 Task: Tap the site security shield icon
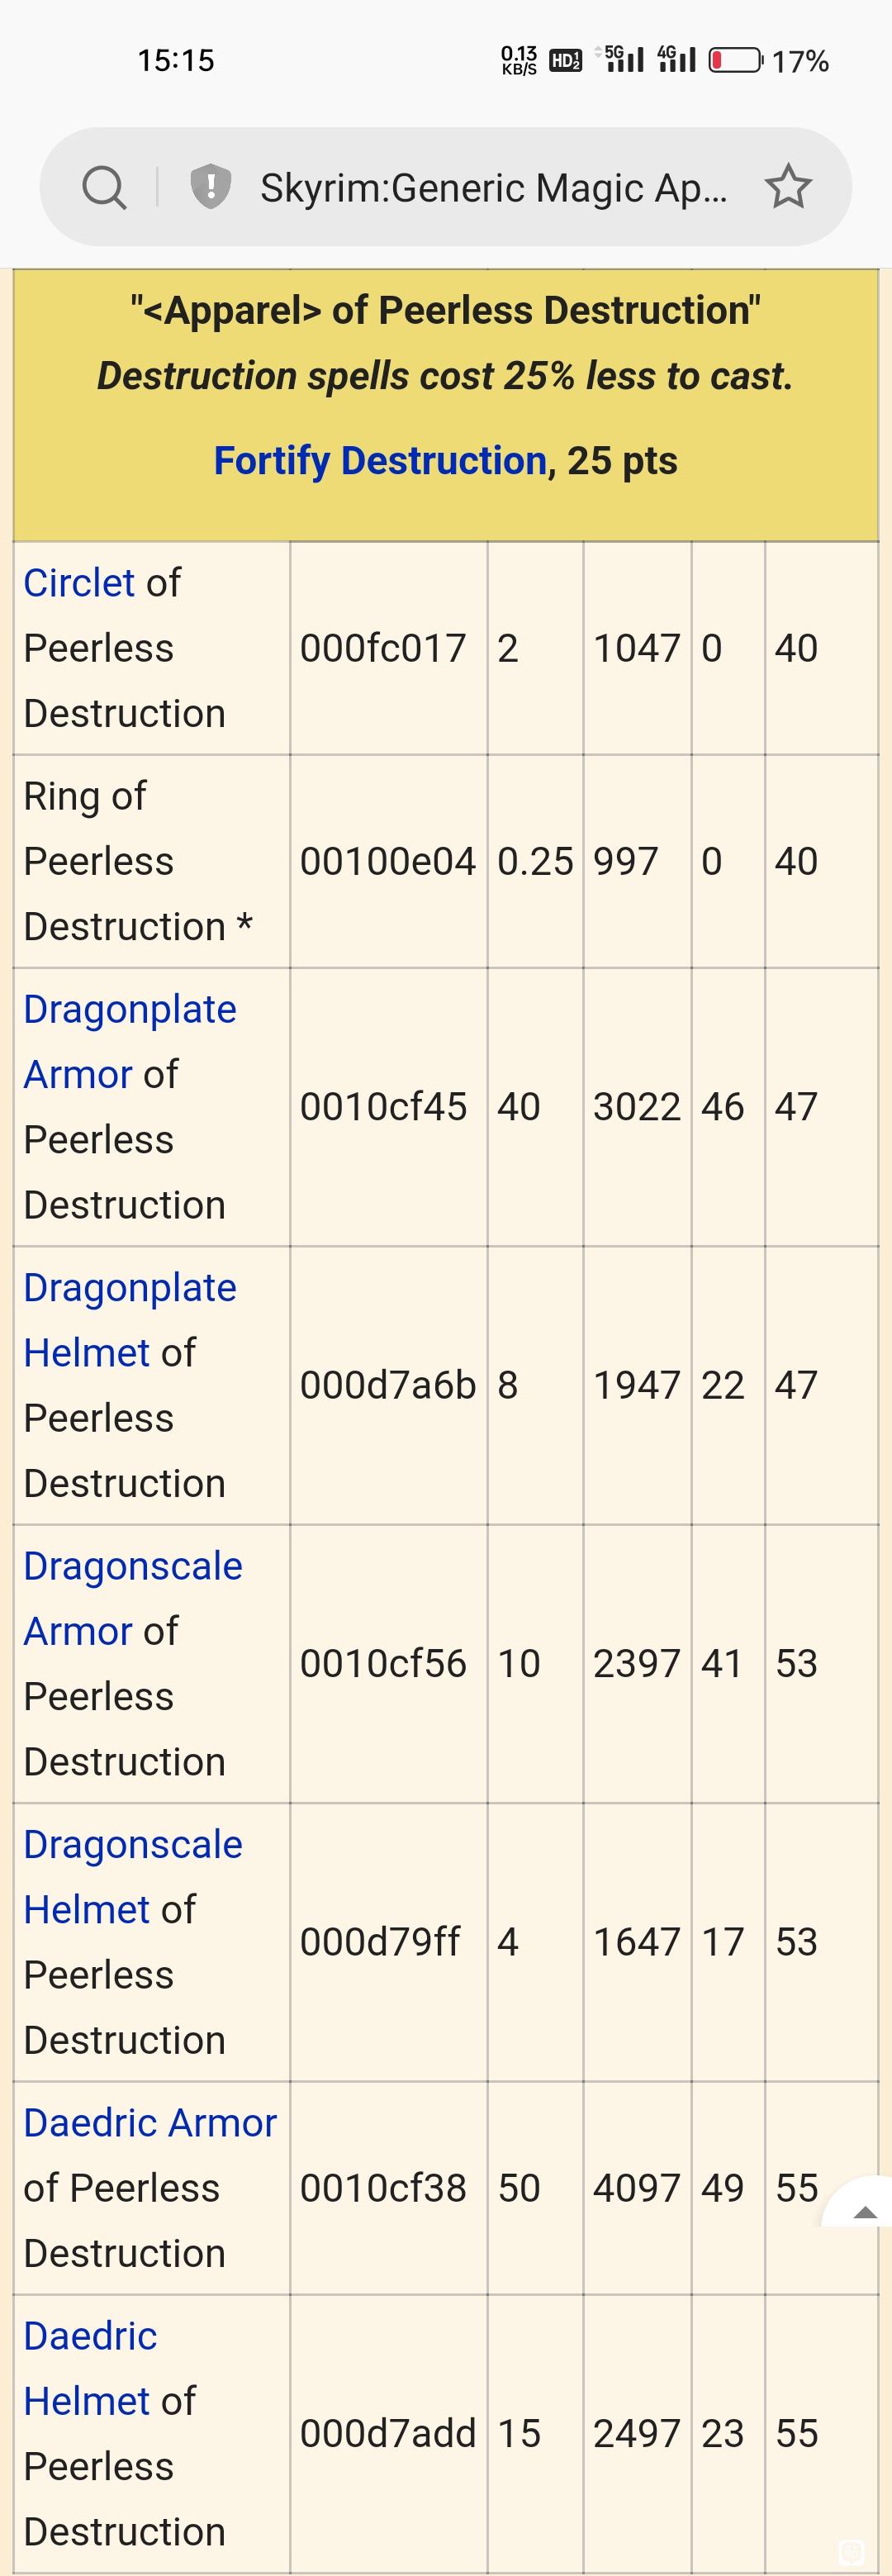[x=211, y=187]
